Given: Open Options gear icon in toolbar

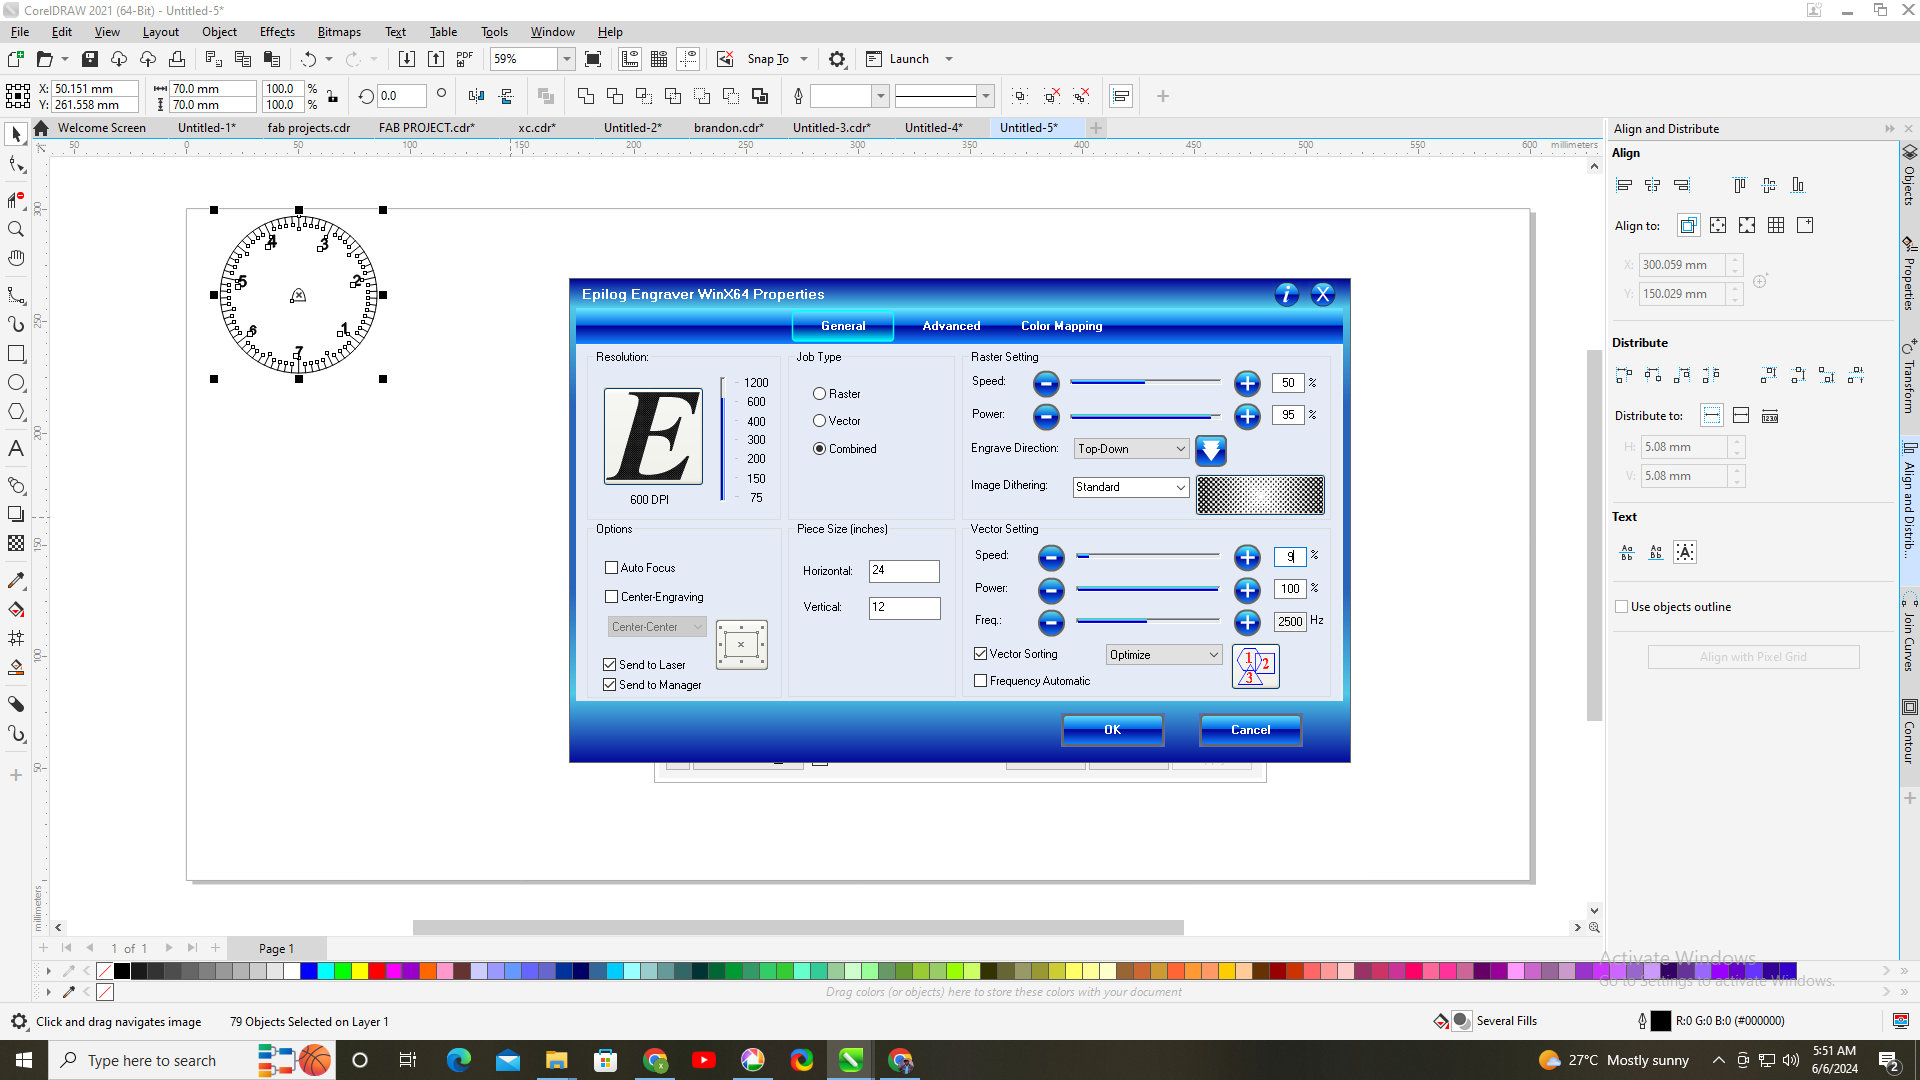Looking at the screenshot, I should 838,59.
